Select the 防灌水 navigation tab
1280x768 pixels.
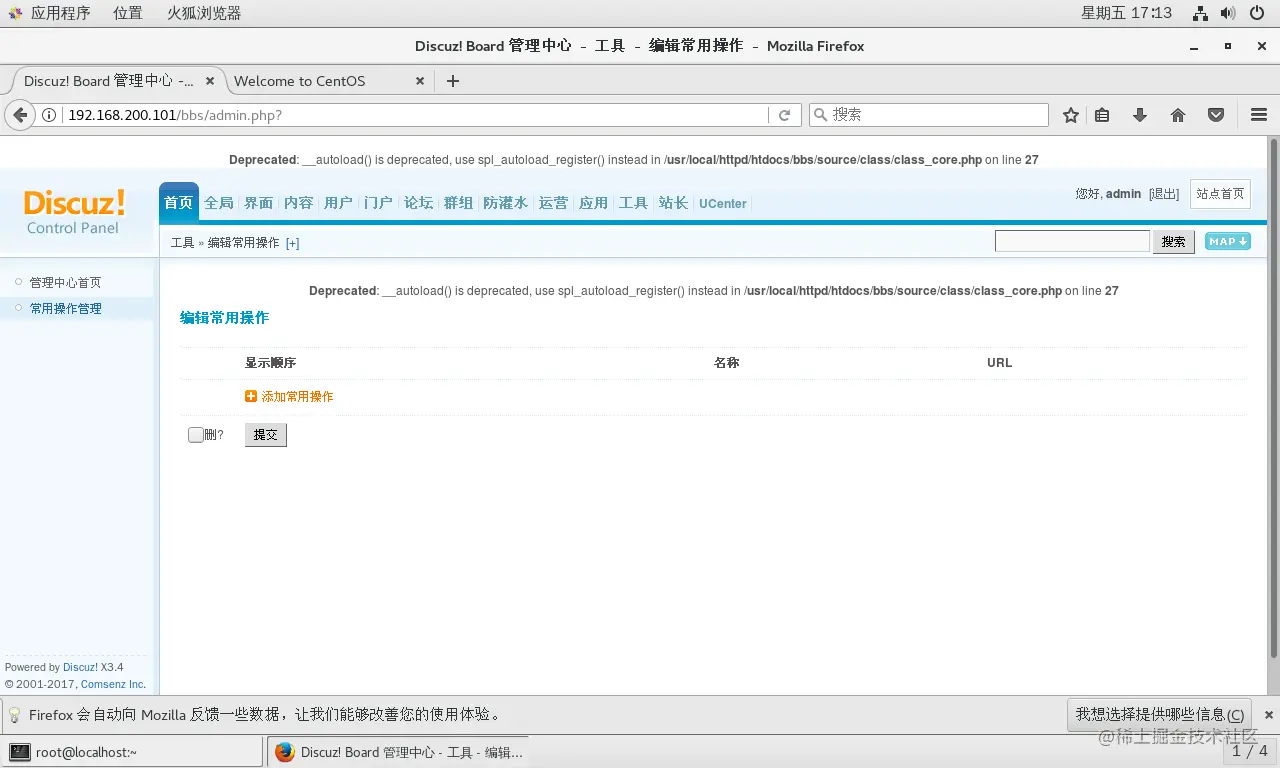(505, 203)
